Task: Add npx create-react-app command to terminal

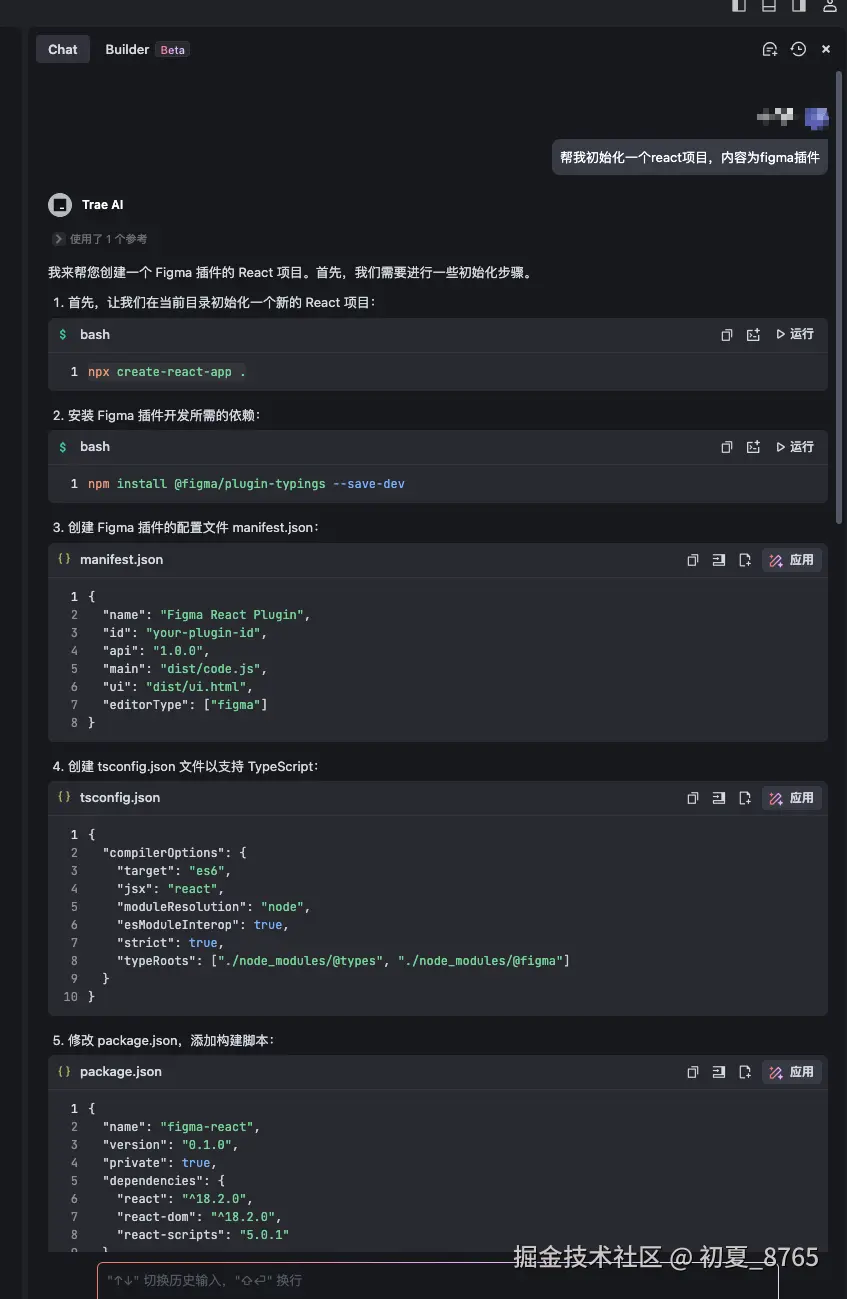Action: 753,335
